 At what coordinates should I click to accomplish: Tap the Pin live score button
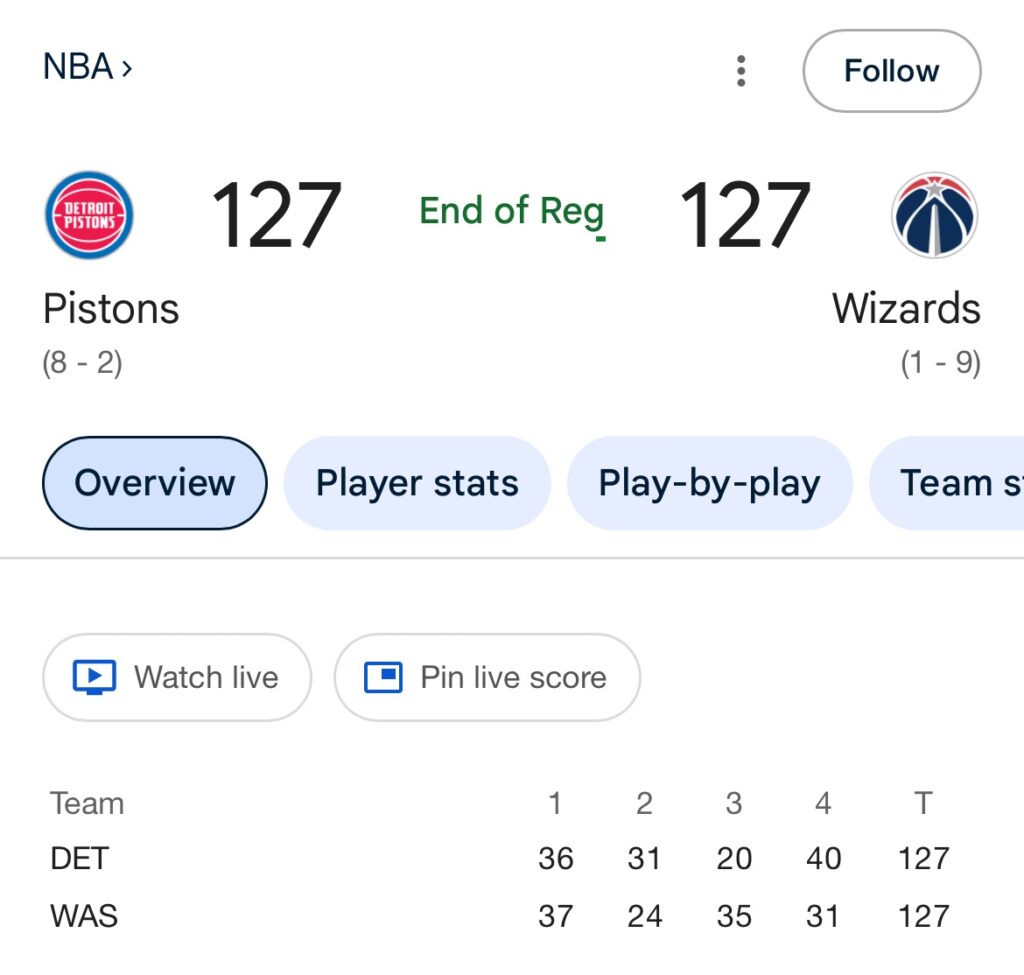[x=487, y=677]
